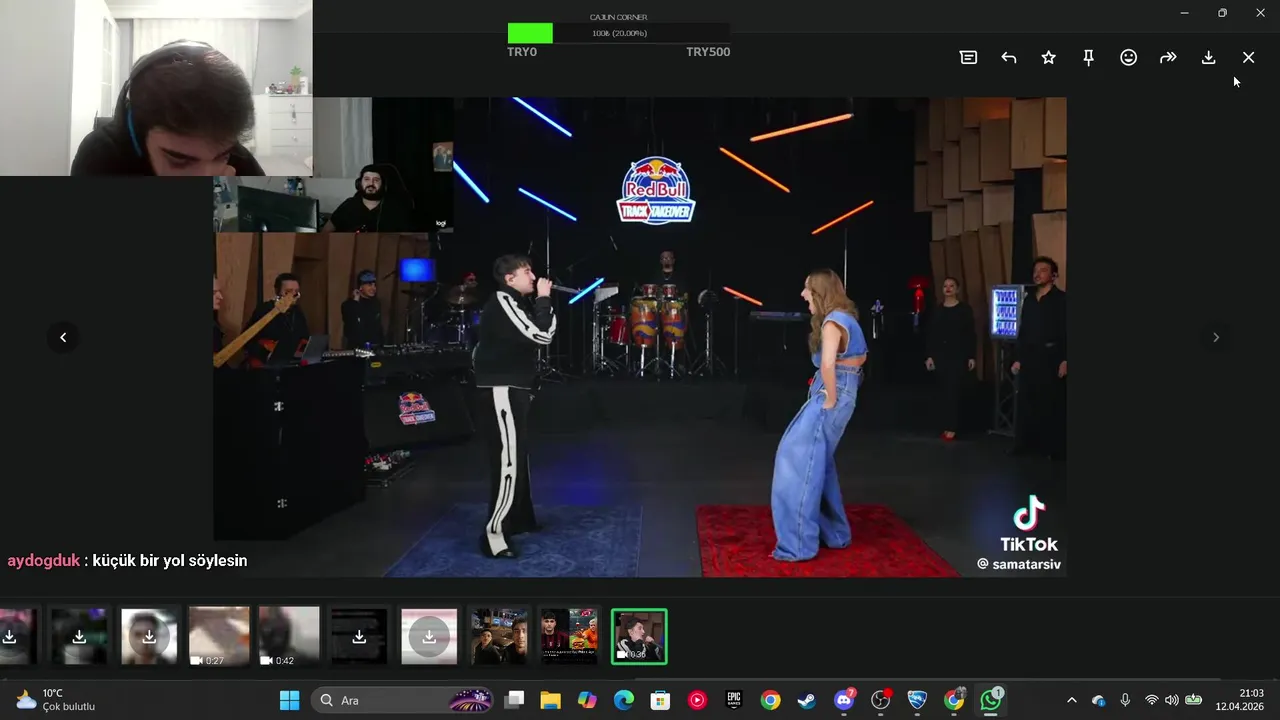Open Microsoft Store from the taskbar
The image size is (1280, 720).
click(x=660, y=700)
